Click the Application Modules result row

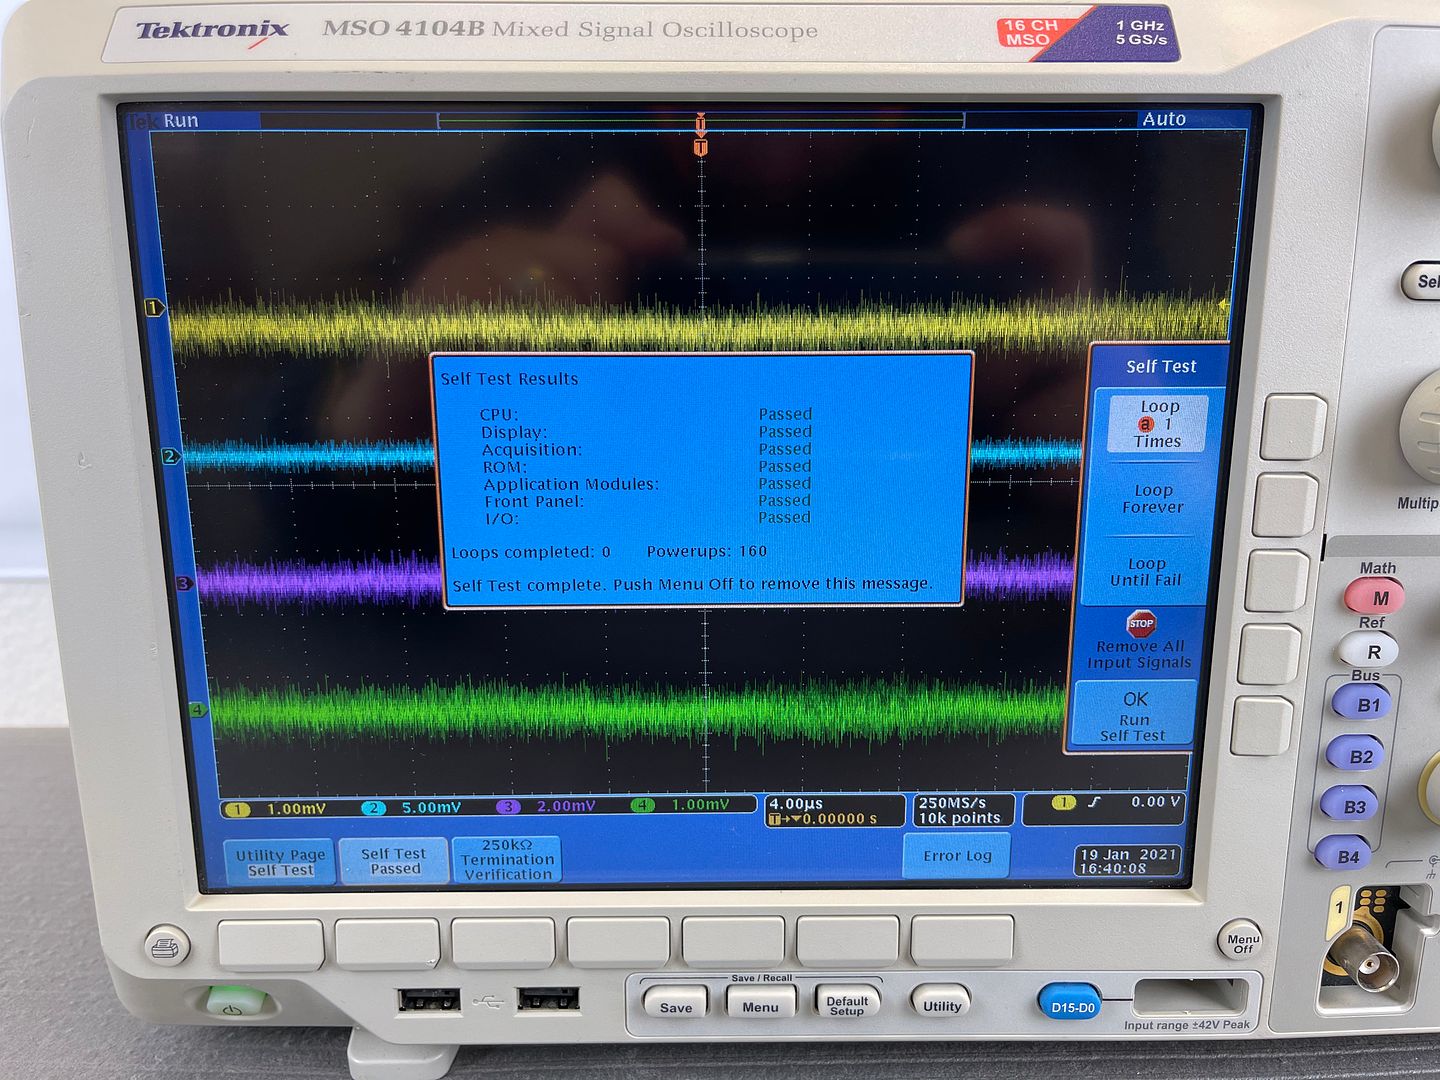tap(647, 484)
